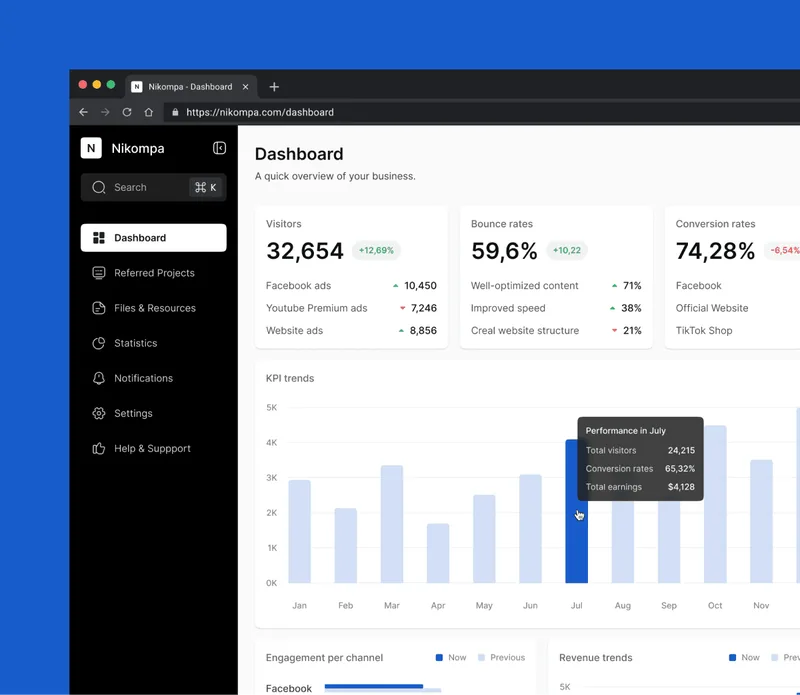The height and width of the screenshot is (695, 800).
Task: Click the Settings gear icon
Action: tap(99, 413)
